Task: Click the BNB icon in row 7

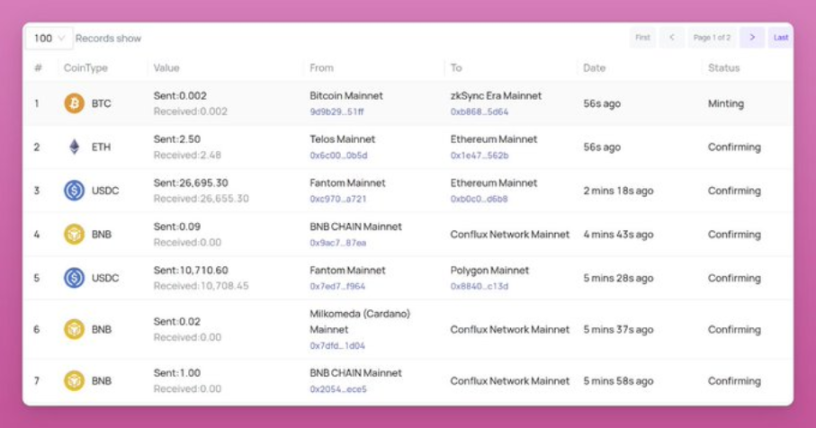Action: click(x=74, y=380)
